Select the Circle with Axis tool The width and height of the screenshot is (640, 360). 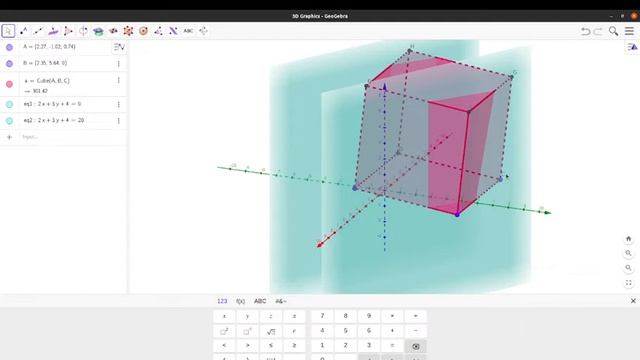point(83,31)
